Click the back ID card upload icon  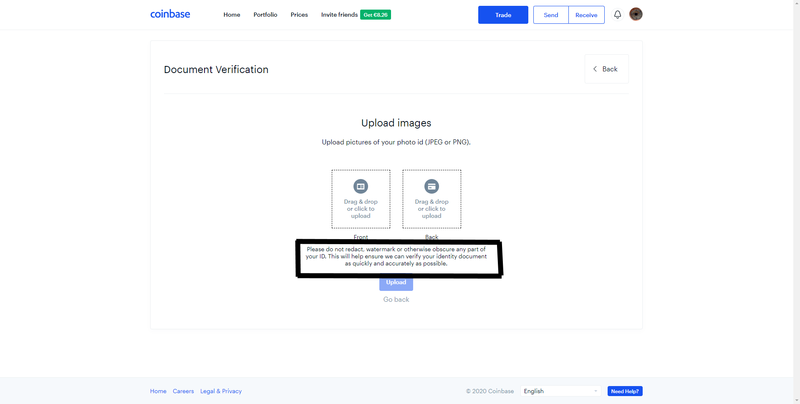click(432, 186)
